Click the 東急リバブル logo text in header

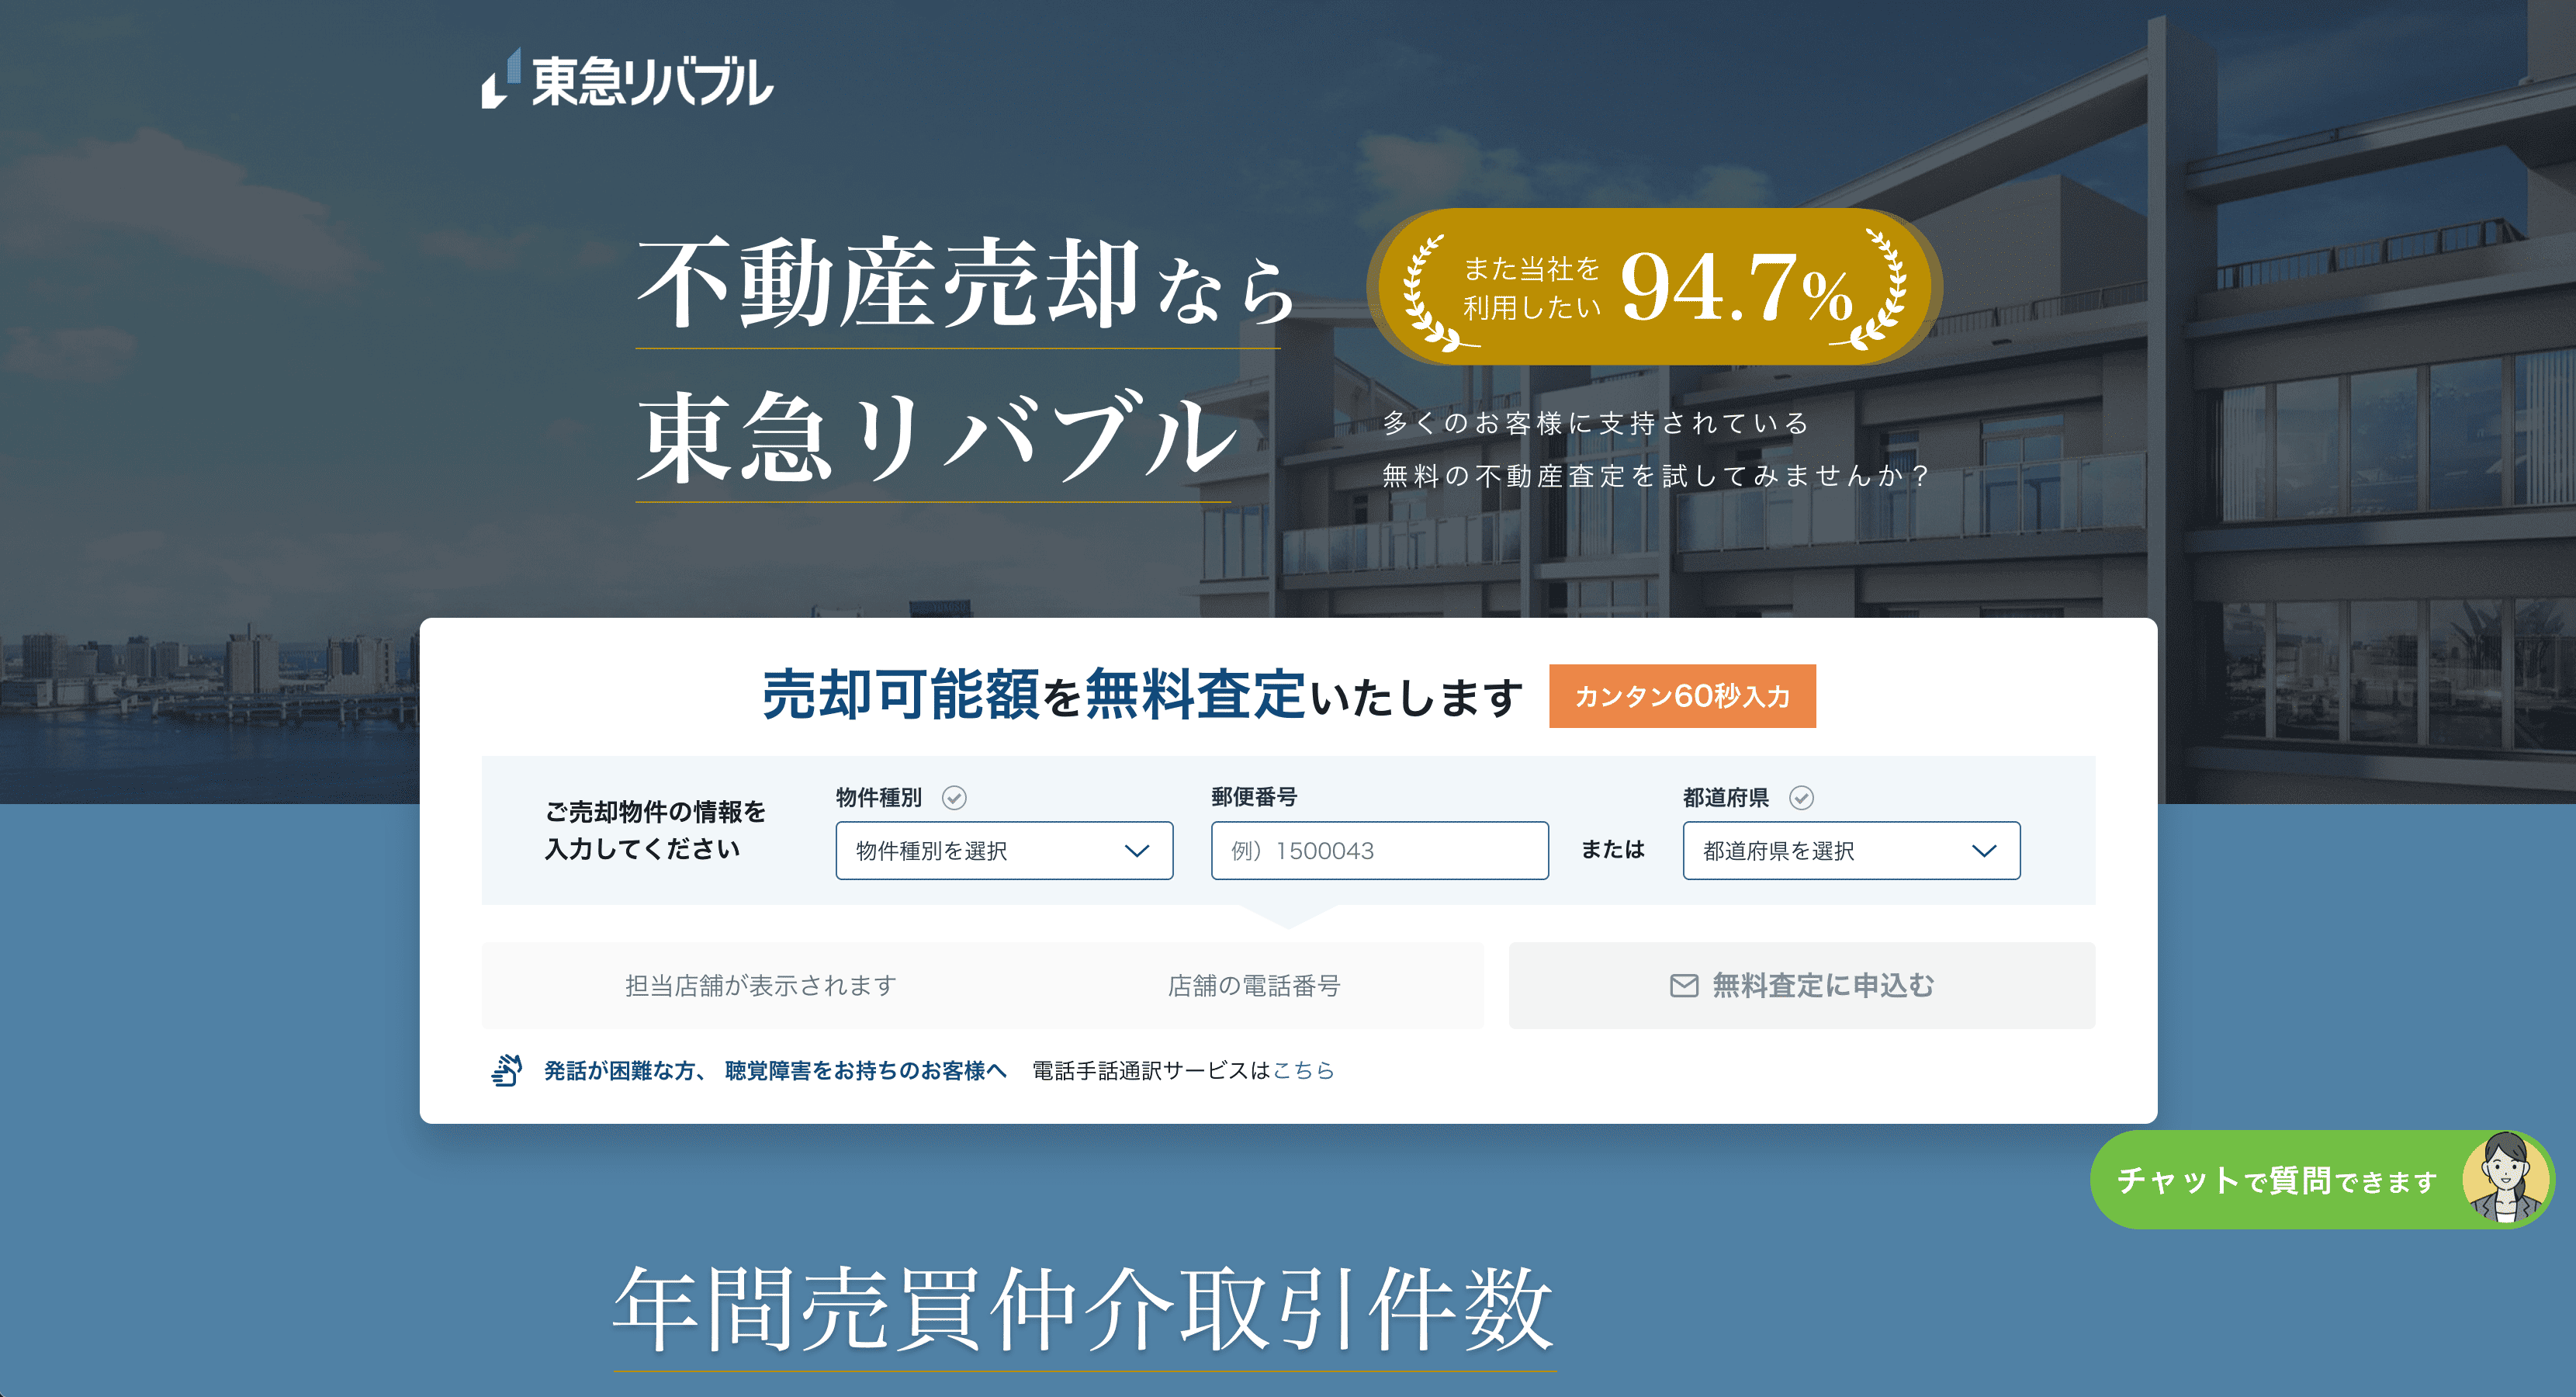click(x=652, y=82)
